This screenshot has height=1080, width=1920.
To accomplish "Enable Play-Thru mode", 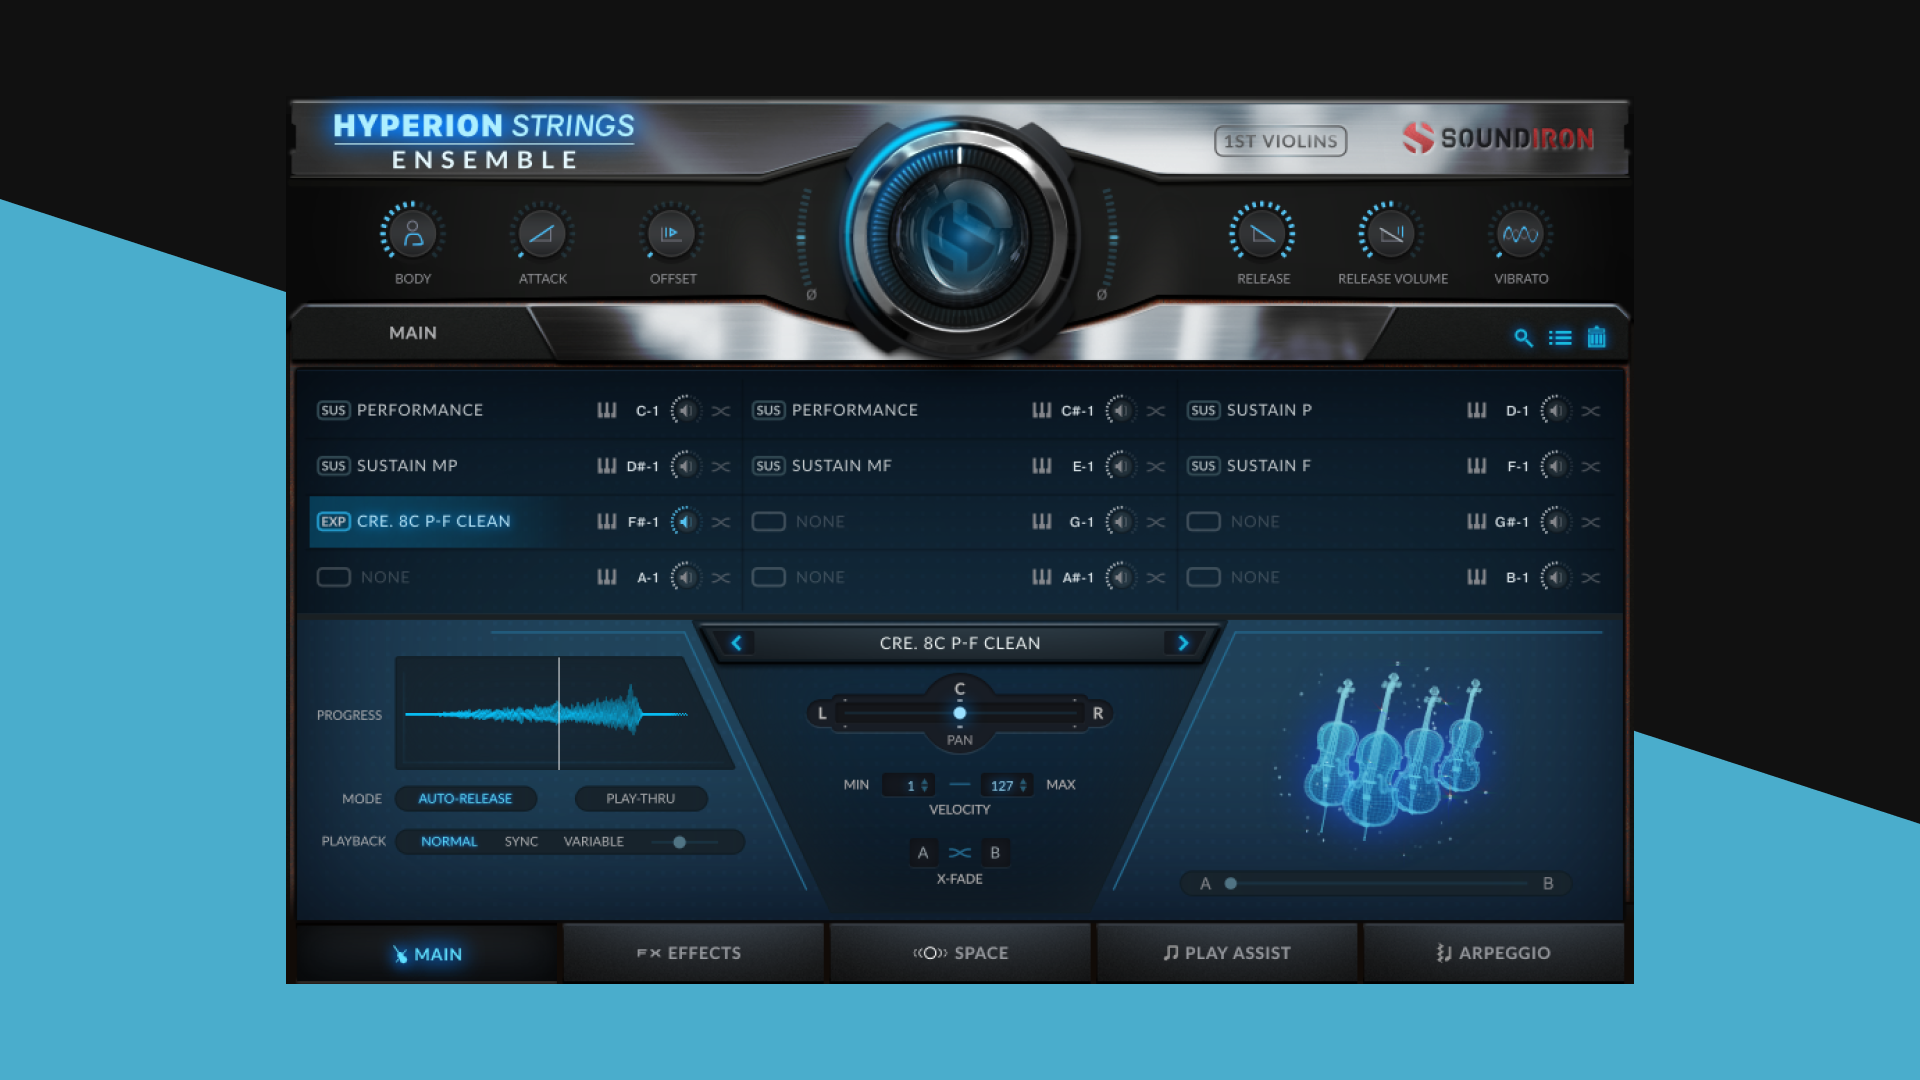I will point(640,798).
